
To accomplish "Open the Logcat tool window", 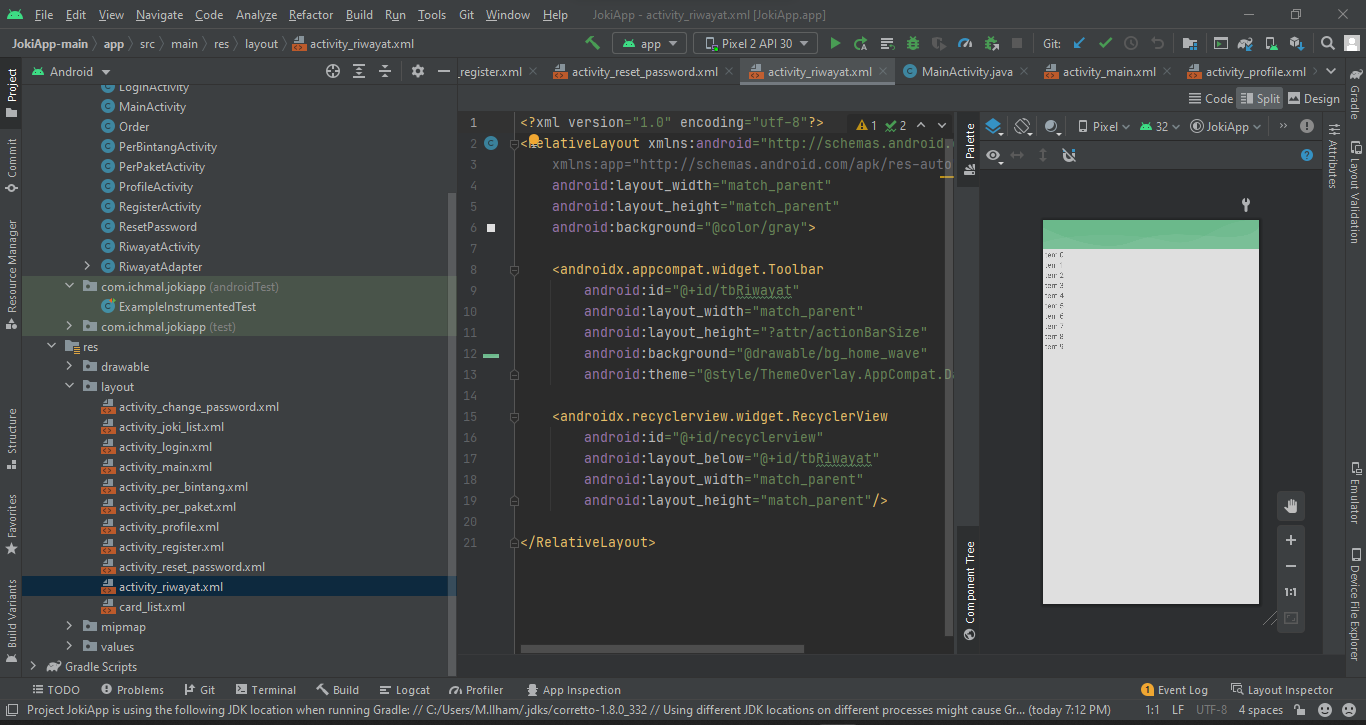I will 404,690.
